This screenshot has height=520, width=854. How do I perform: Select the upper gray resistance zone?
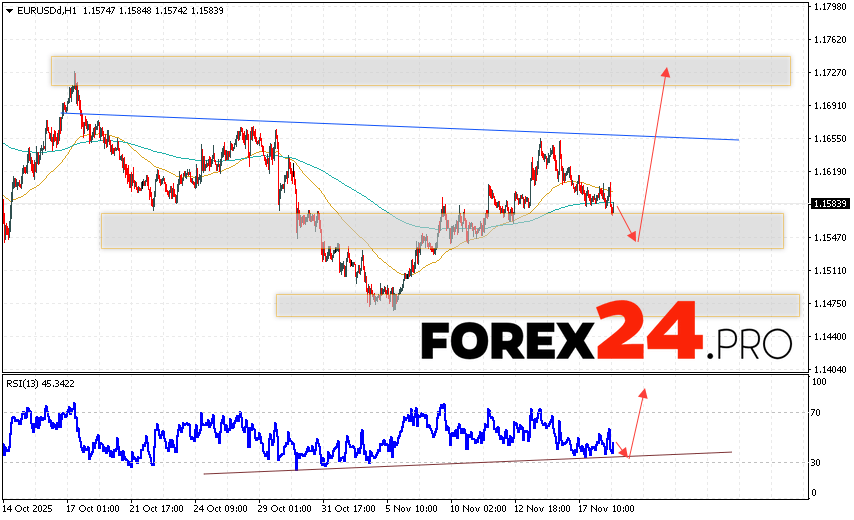(420, 70)
